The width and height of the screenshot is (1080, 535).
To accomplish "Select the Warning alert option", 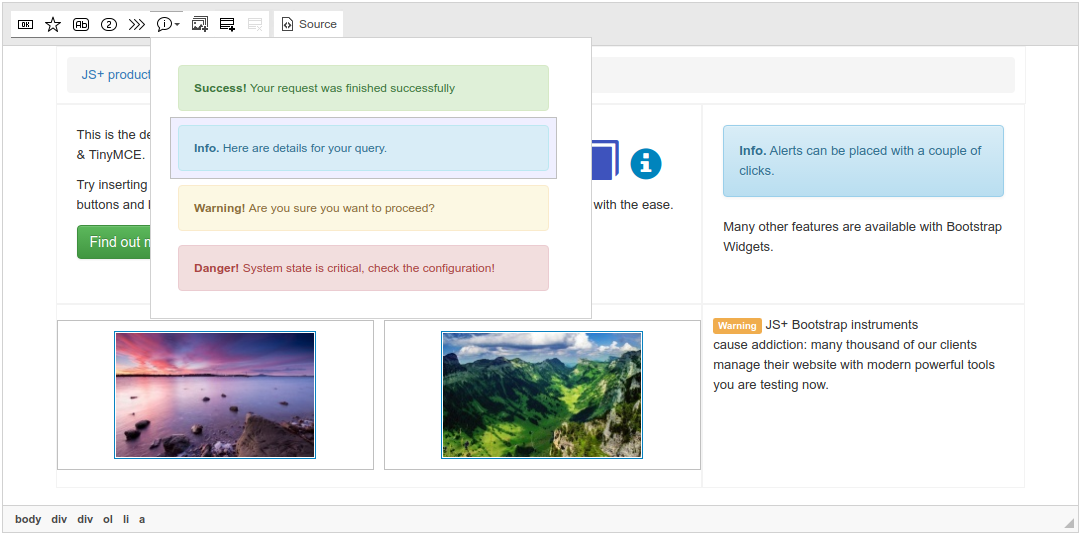I will pyautogui.click(x=363, y=208).
